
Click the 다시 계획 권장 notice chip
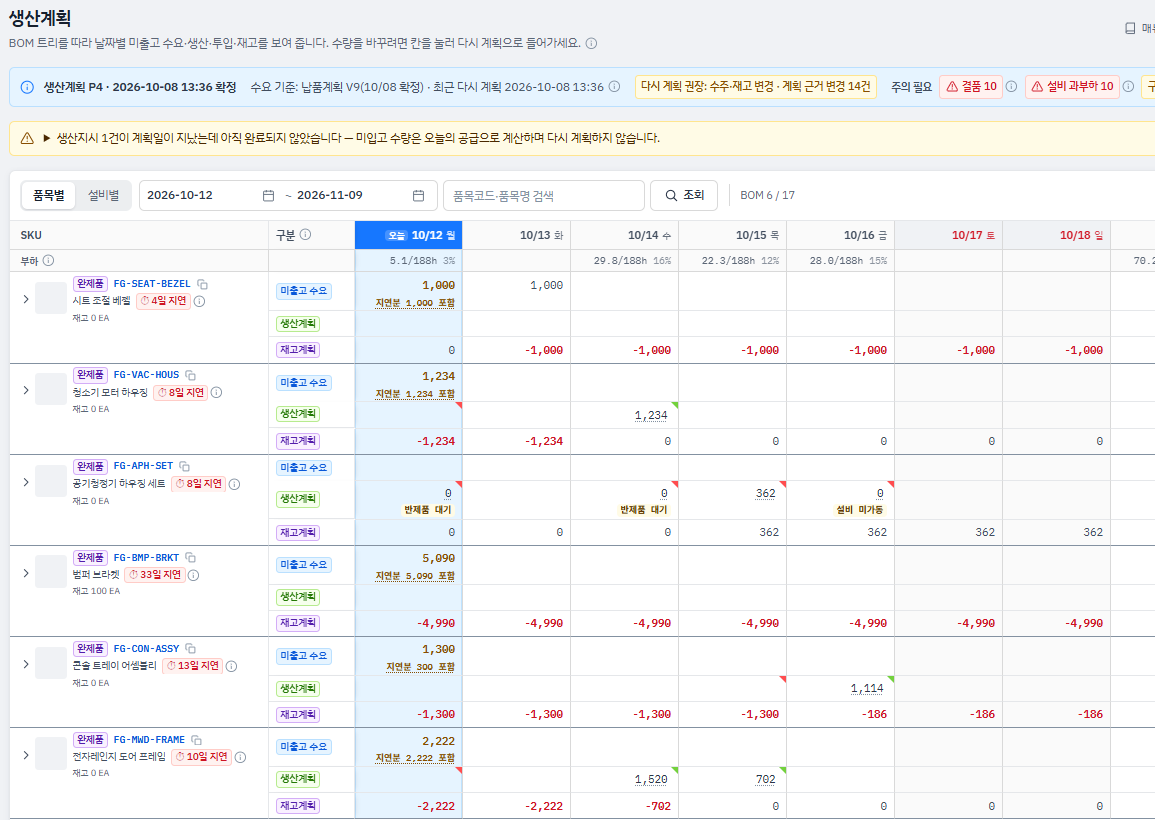point(756,87)
